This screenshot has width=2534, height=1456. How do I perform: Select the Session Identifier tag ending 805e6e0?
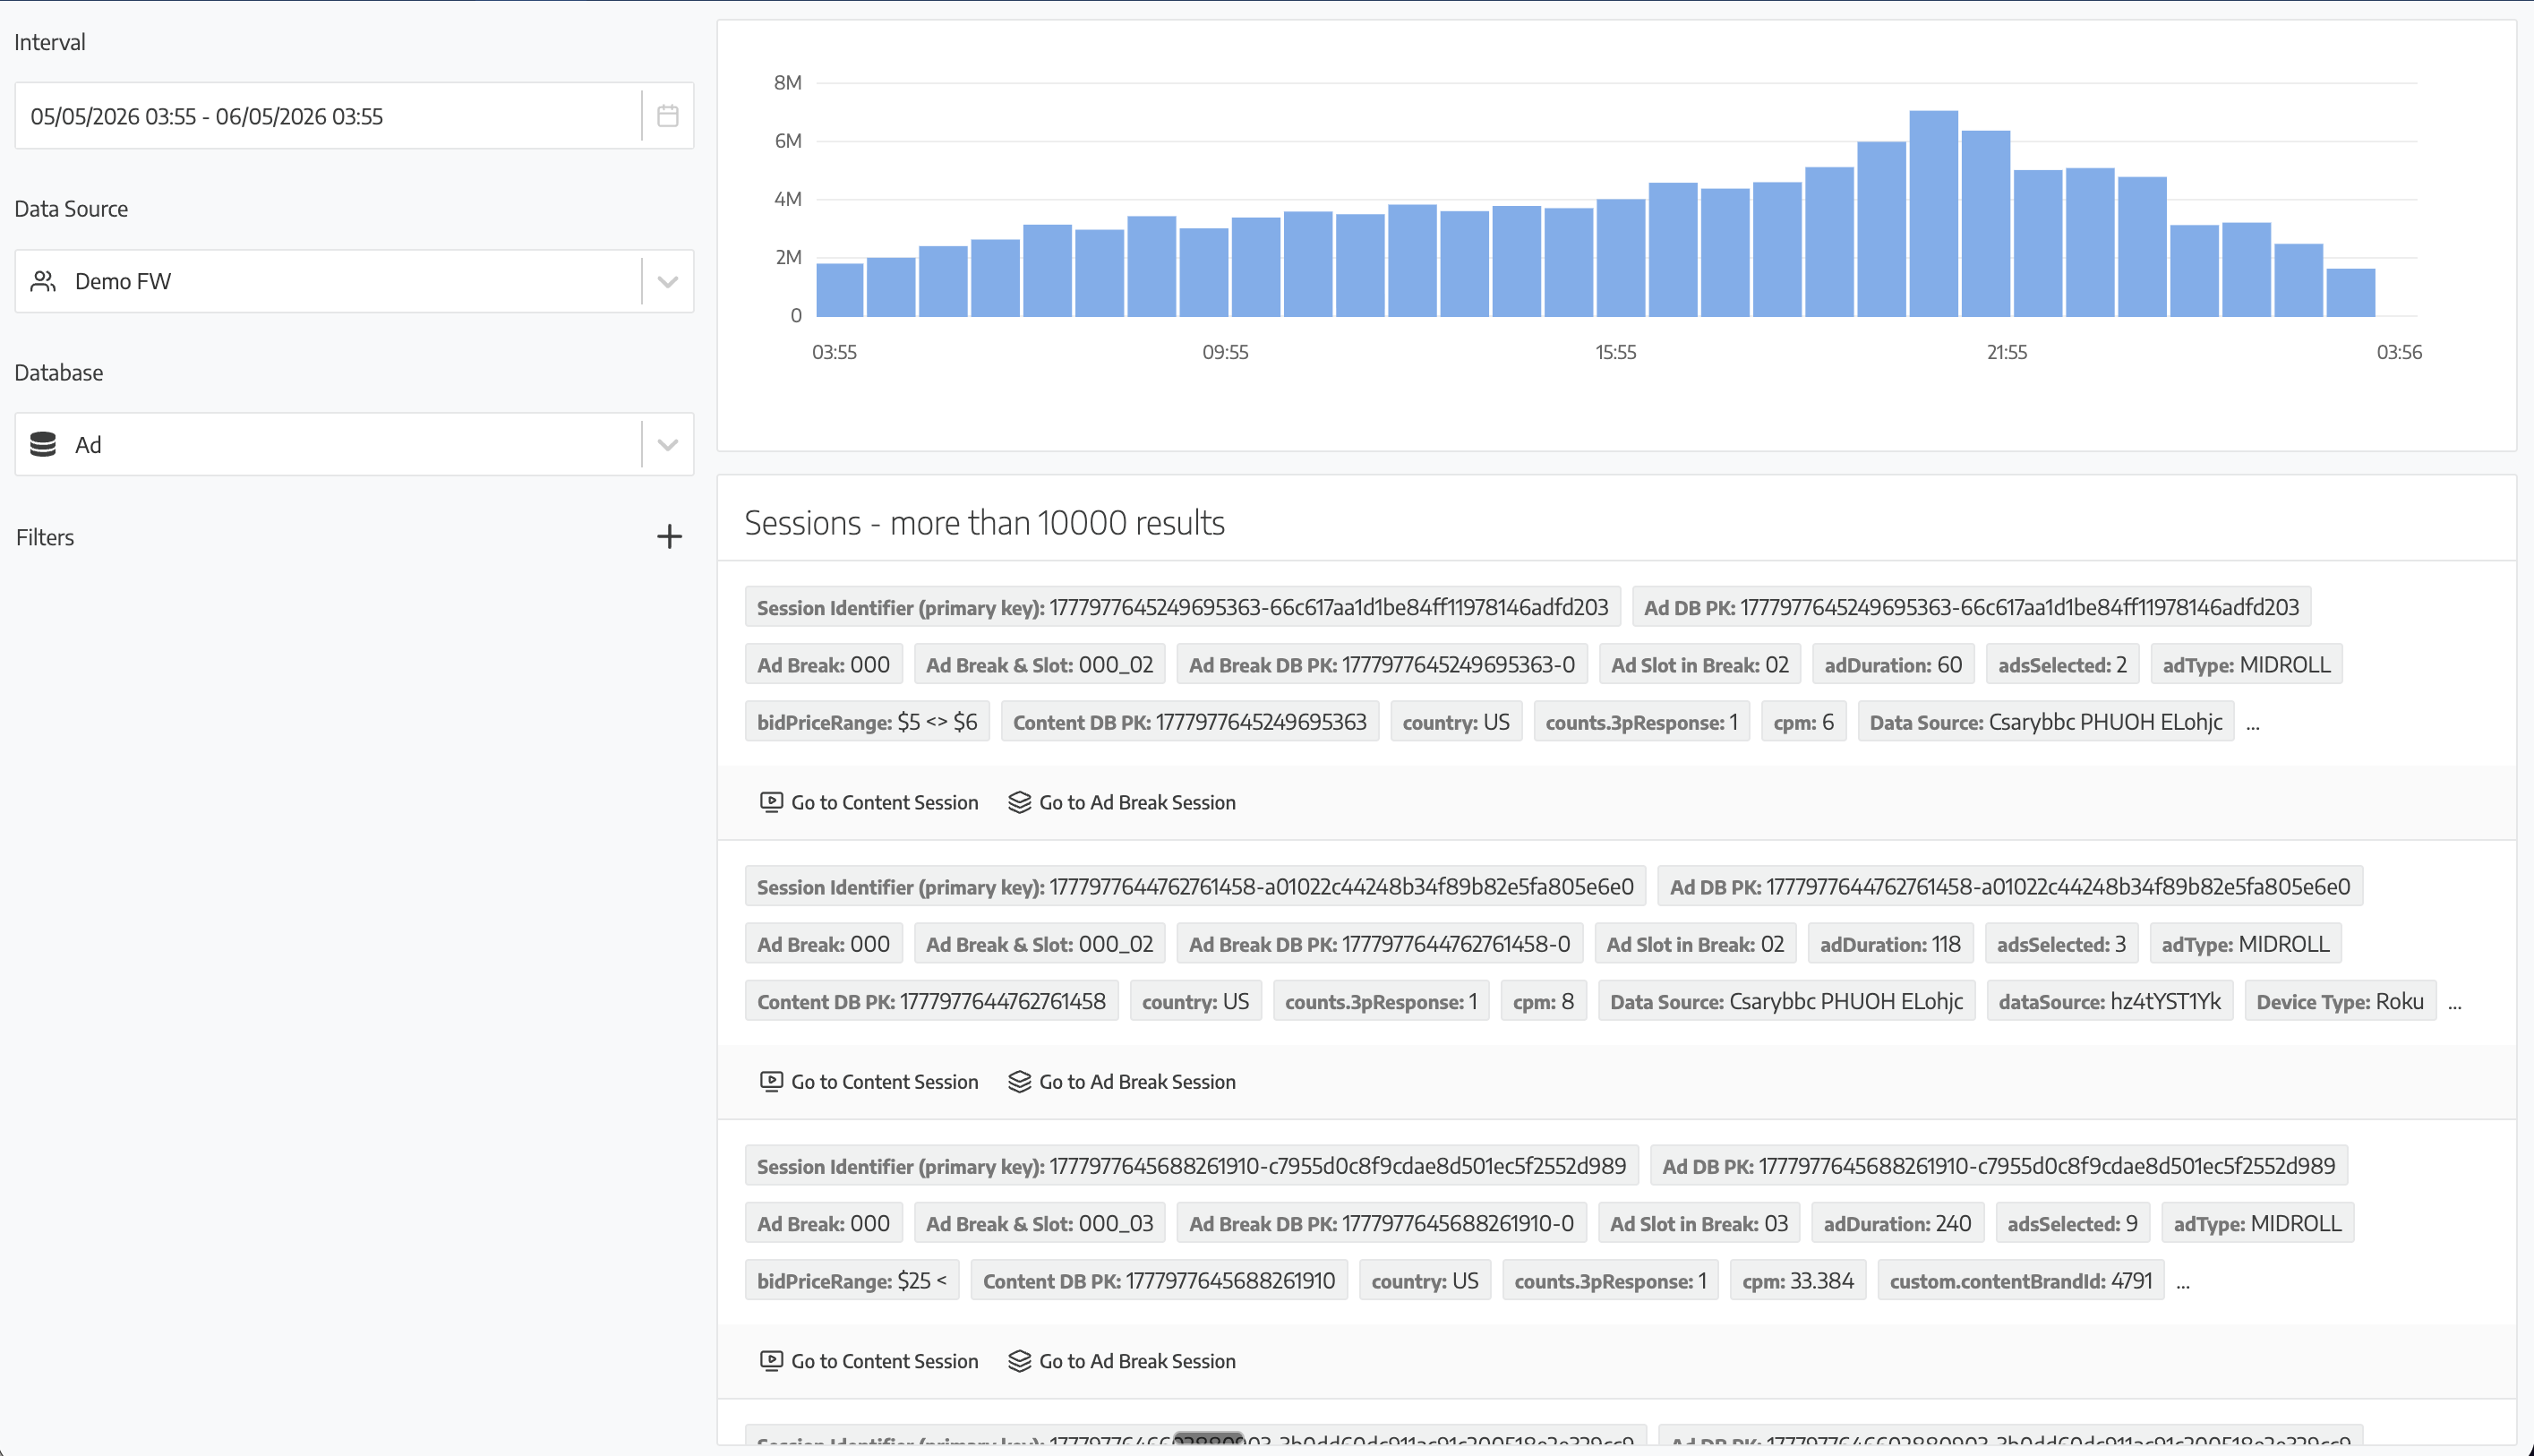tap(1195, 886)
